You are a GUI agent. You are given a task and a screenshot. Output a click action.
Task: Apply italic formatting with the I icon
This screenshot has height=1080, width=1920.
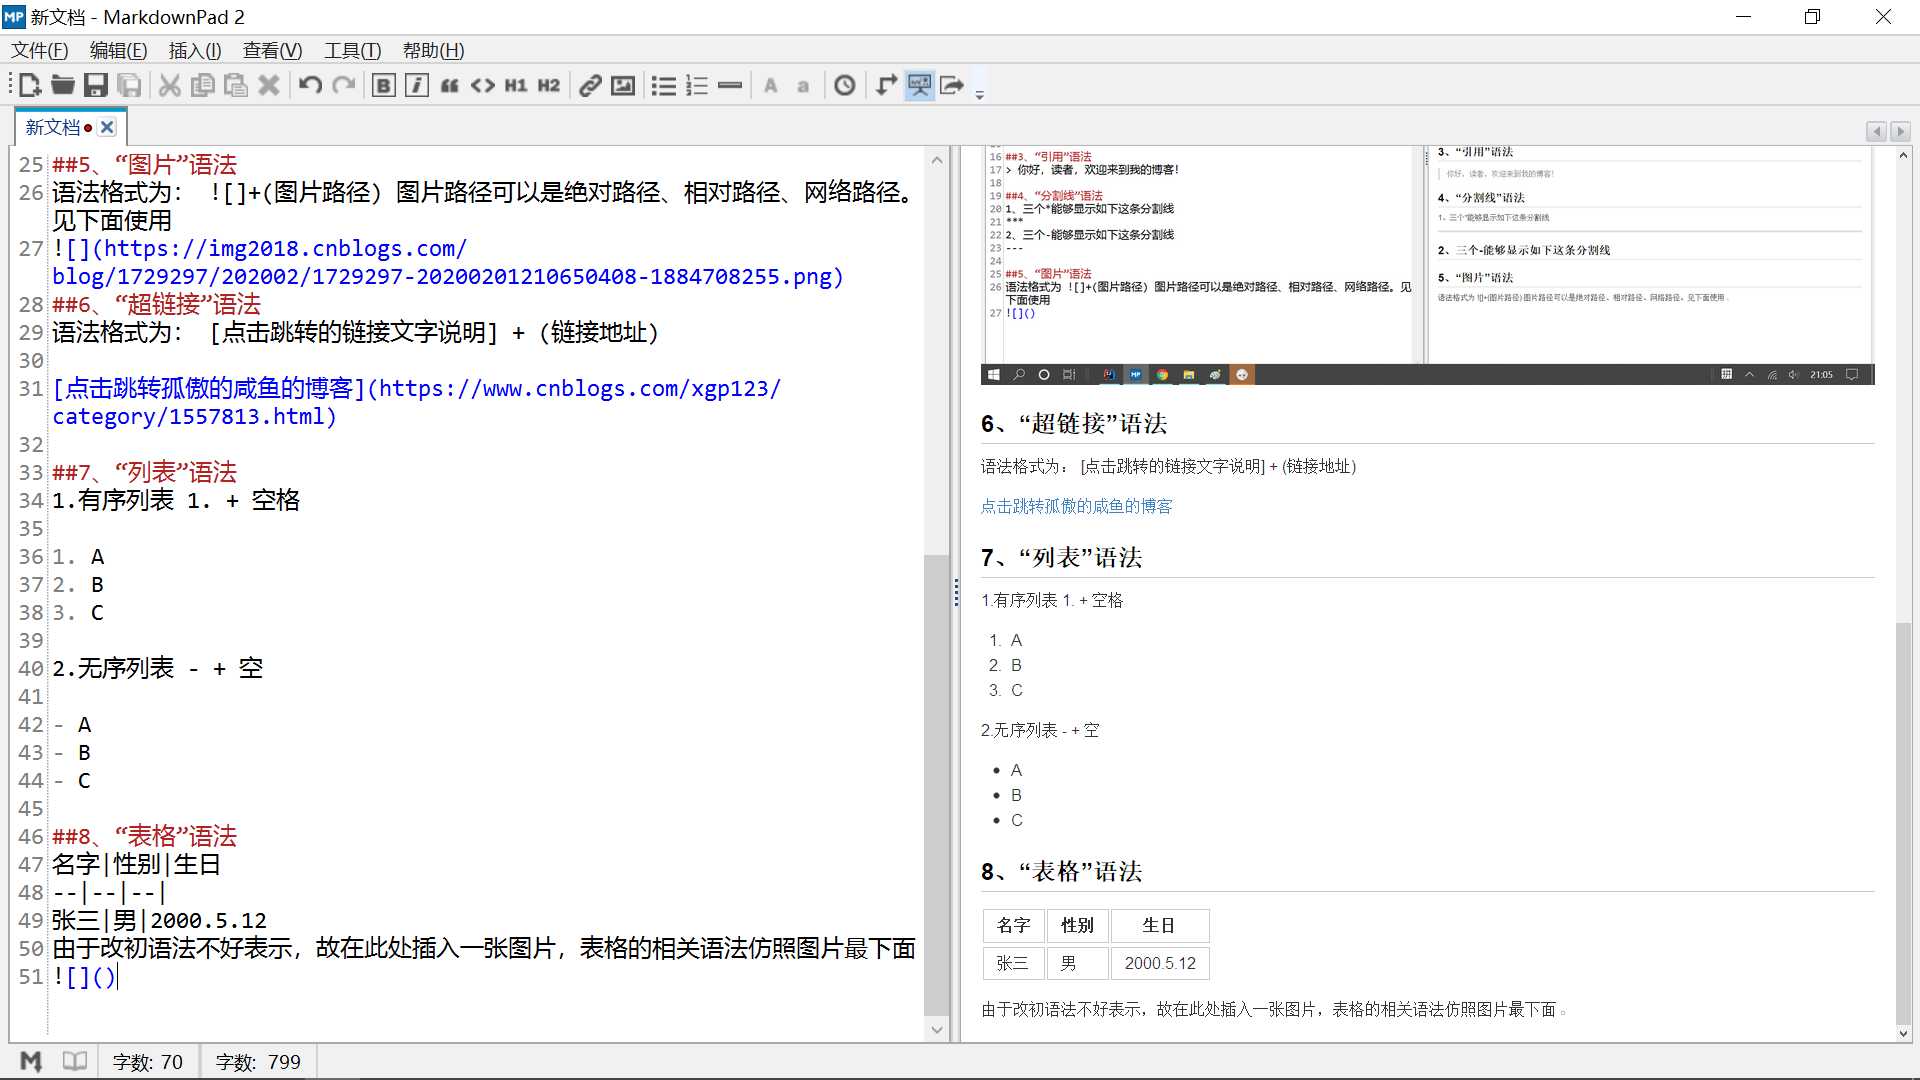(x=417, y=85)
